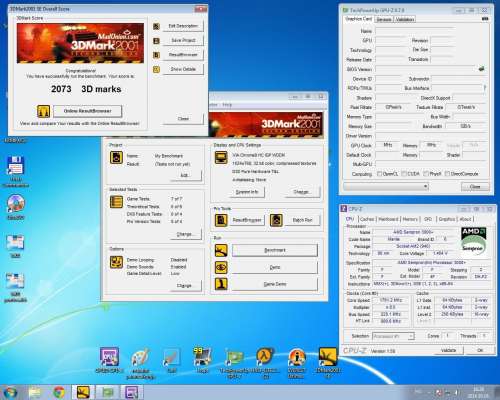Image resolution: width=500 pixels, height=400 pixels.
Task: Toggle the CUDA checkbox in GPU-Z
Action: pyautogui.click(x=404, y=174)
